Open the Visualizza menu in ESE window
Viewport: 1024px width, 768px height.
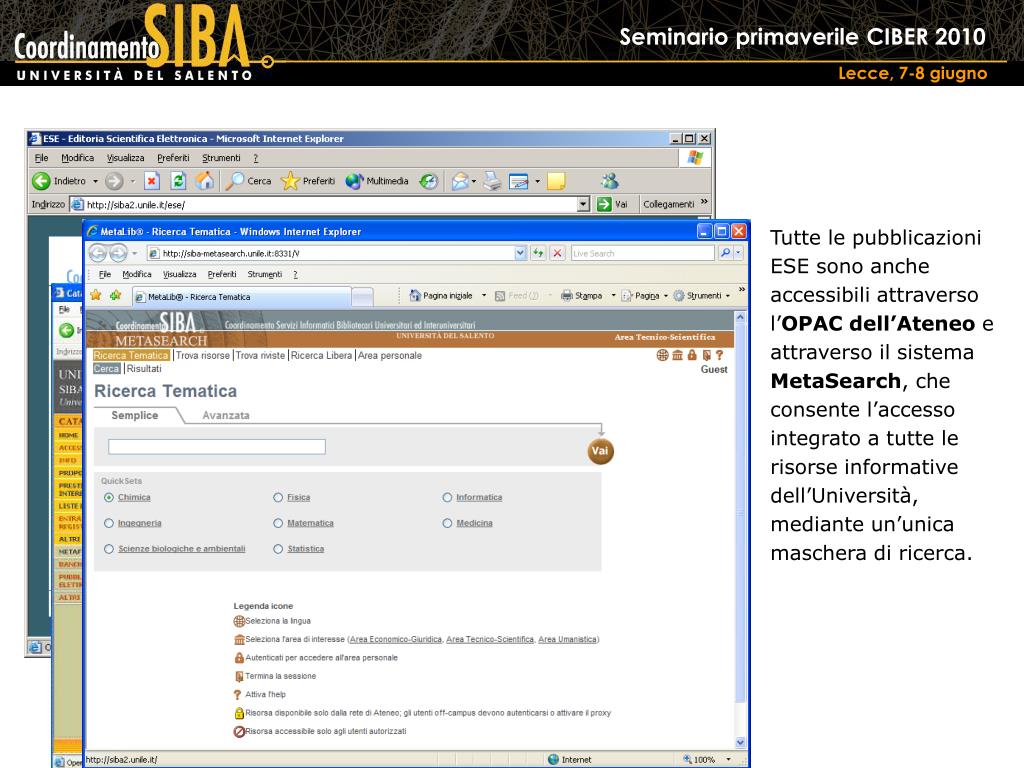pos(125,158)
